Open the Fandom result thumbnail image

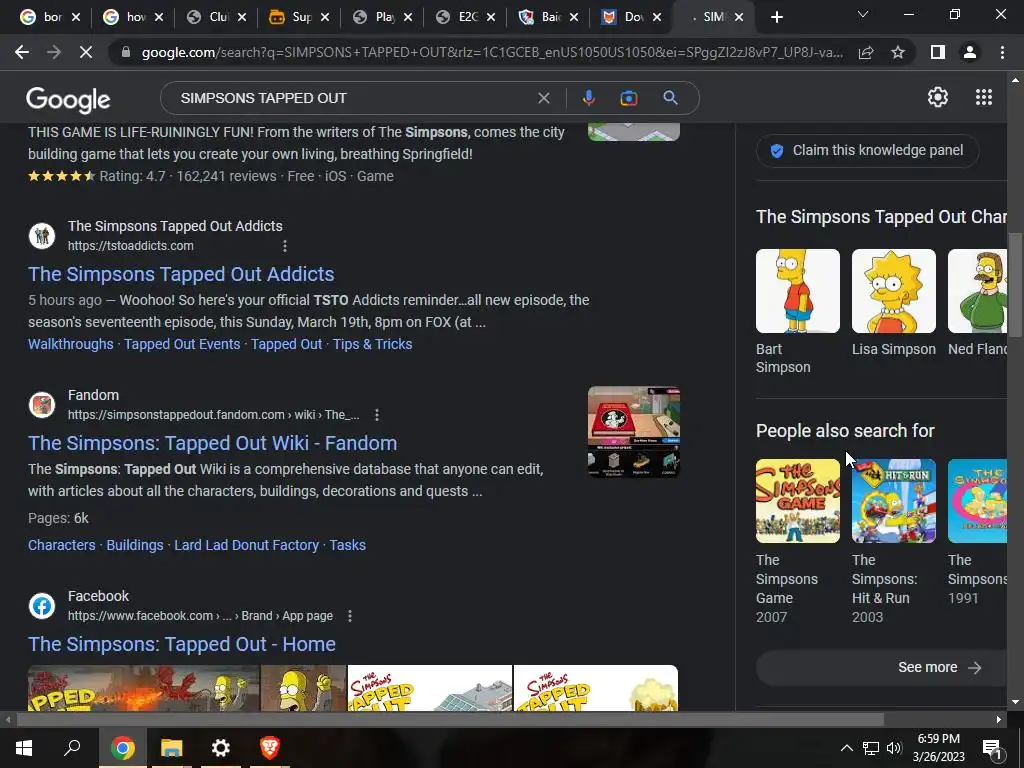pos(633,432)
